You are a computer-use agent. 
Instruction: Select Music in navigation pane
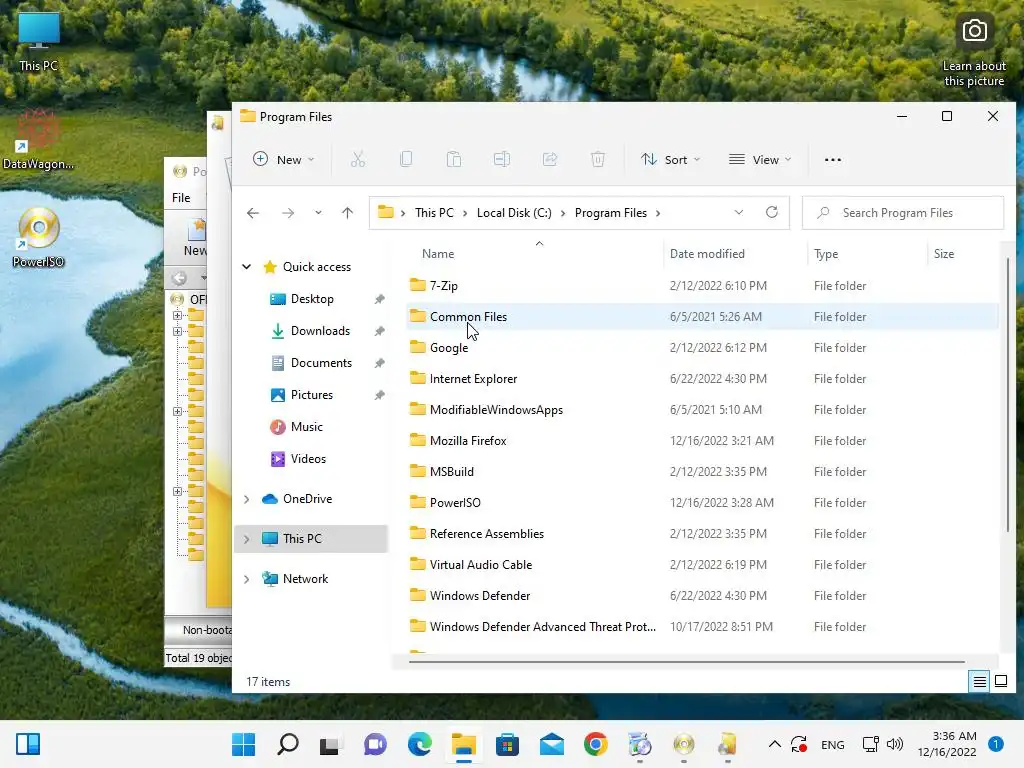coord(307,427)
